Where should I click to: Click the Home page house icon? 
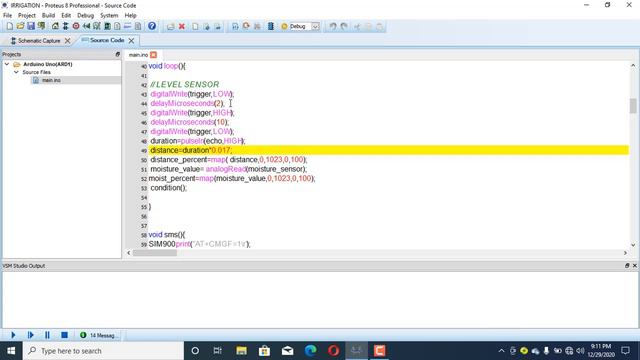tap(55, 26)
